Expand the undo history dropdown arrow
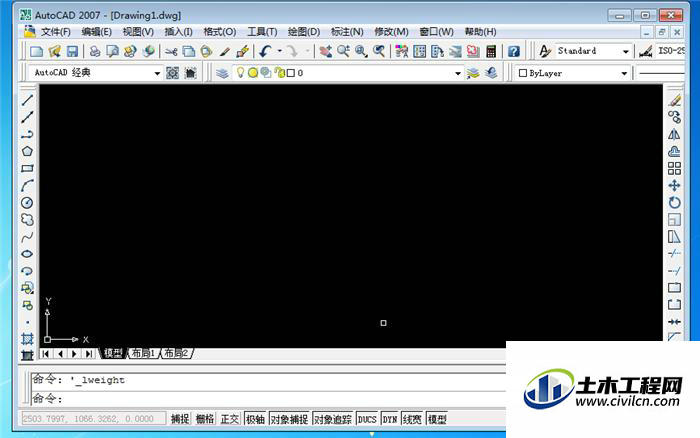This screenshot has height=438, width=700. point(280,51)
